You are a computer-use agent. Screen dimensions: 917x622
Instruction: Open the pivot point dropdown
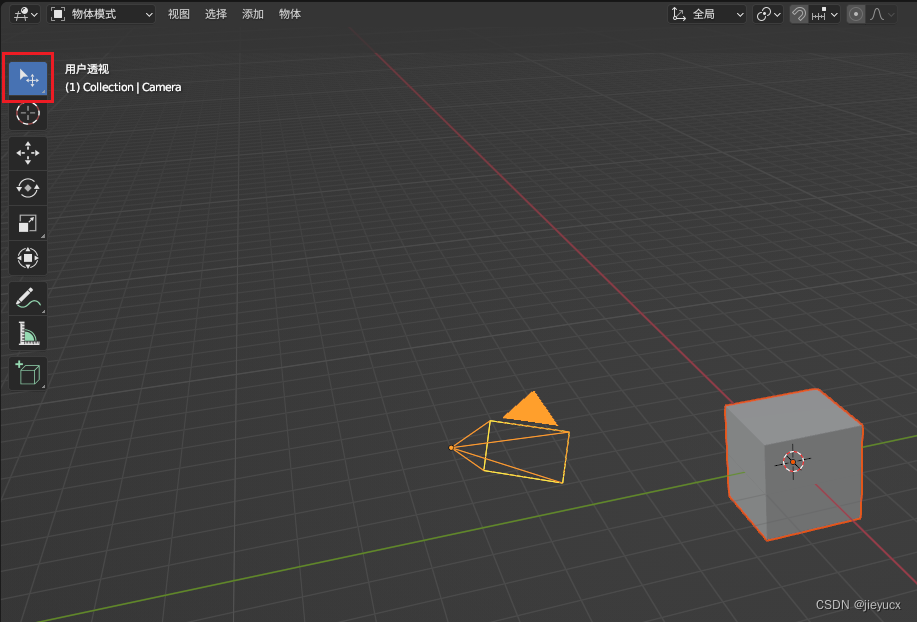click(x=768, y=14)
